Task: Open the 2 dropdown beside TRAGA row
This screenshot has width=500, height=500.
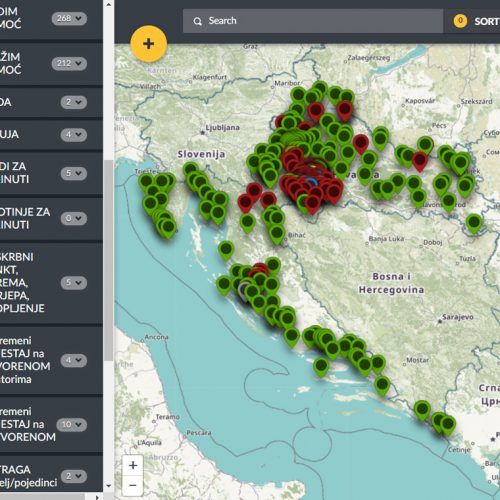Action: click(74, 476)
